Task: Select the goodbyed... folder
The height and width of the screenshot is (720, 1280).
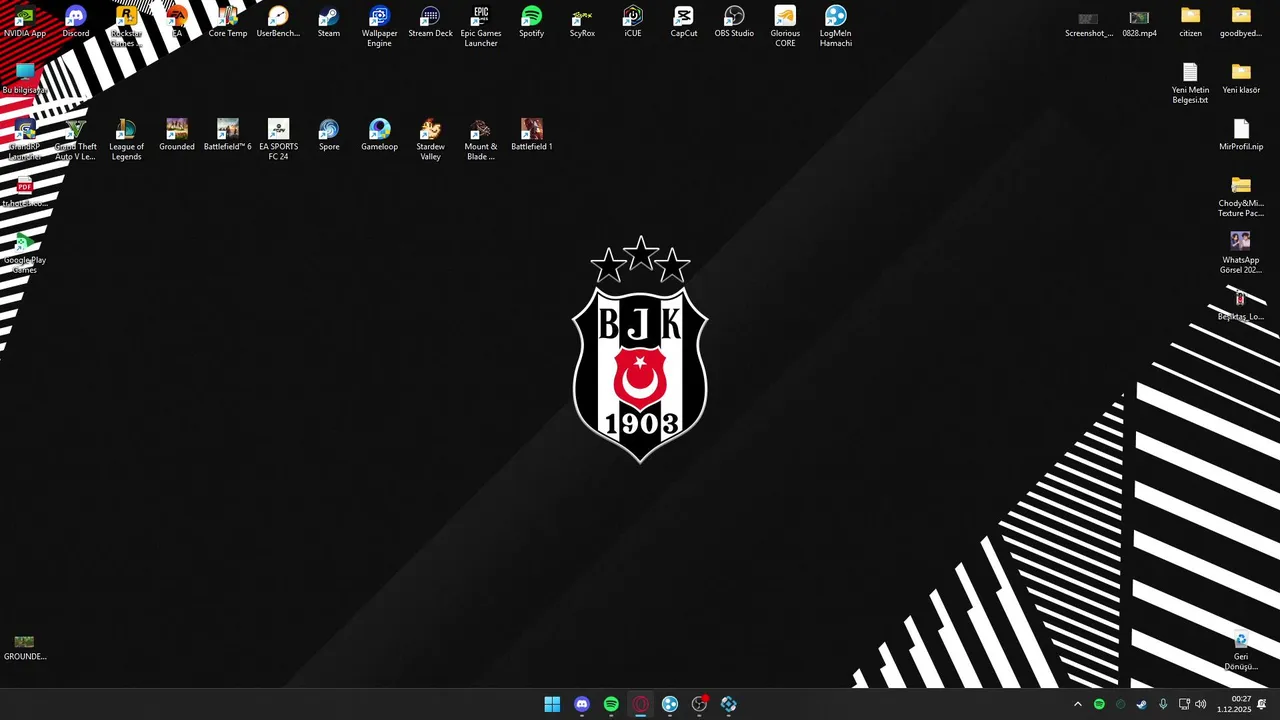Action: click(1241, 22)
